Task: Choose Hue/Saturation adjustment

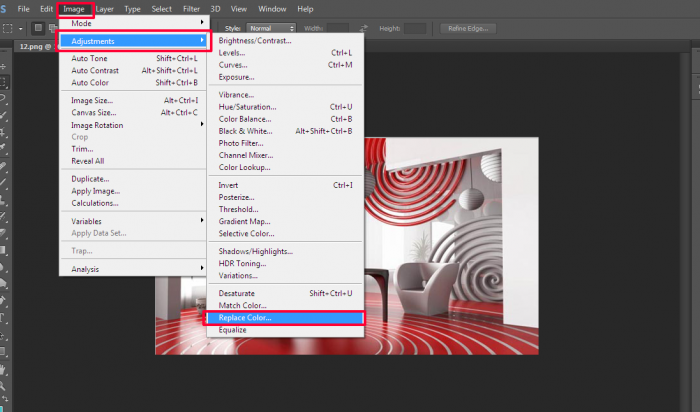Action: [x=285, y=107]
